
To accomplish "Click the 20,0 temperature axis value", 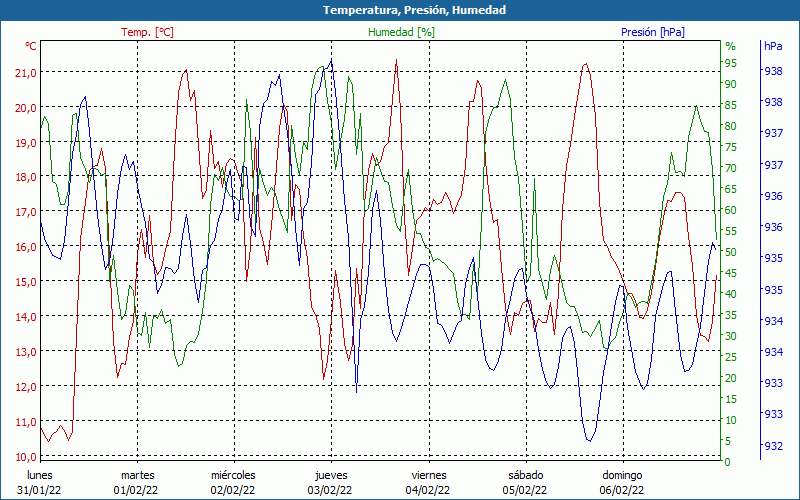I will (26, 108).
